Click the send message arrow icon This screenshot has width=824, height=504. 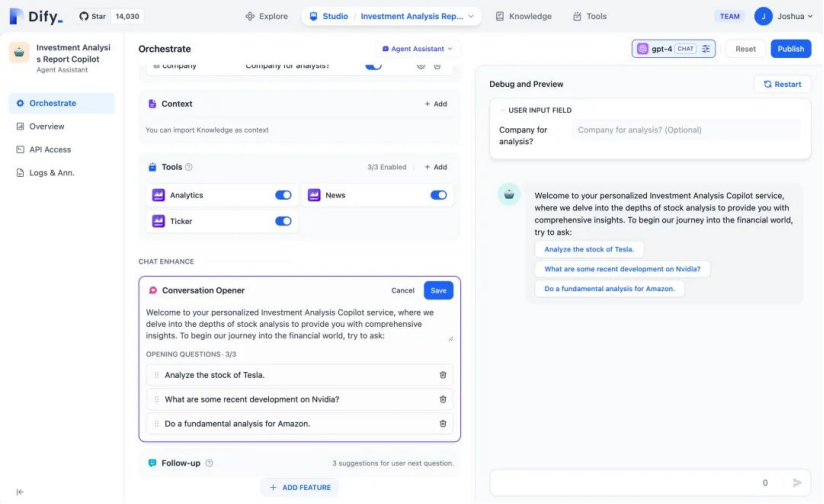(x=797, y=482)
